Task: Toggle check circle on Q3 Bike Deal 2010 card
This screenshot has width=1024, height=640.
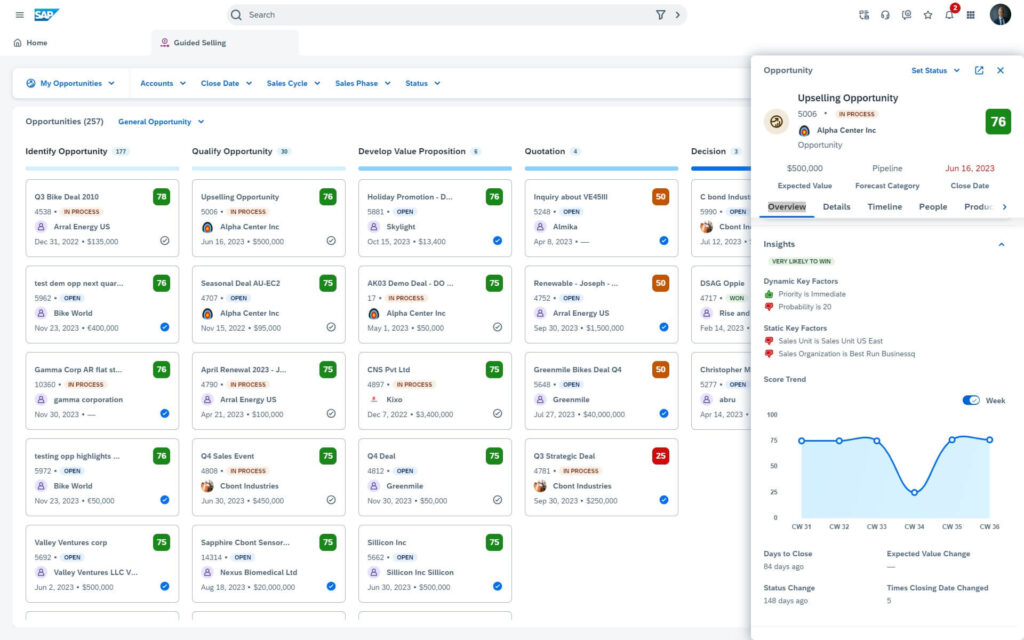Action: coord(165,241)
